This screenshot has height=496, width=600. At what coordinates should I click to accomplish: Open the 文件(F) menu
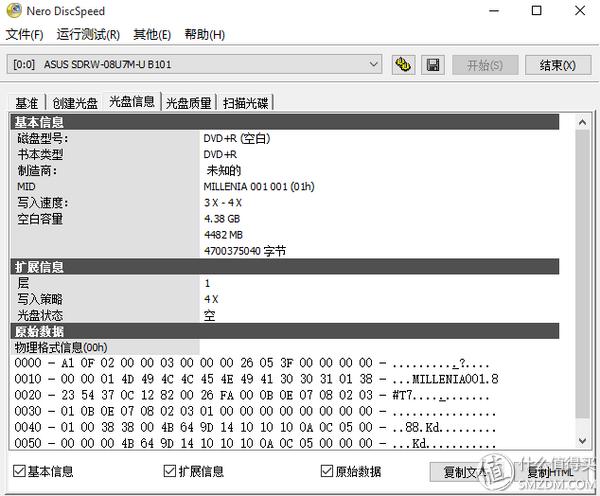click(25, 35)
